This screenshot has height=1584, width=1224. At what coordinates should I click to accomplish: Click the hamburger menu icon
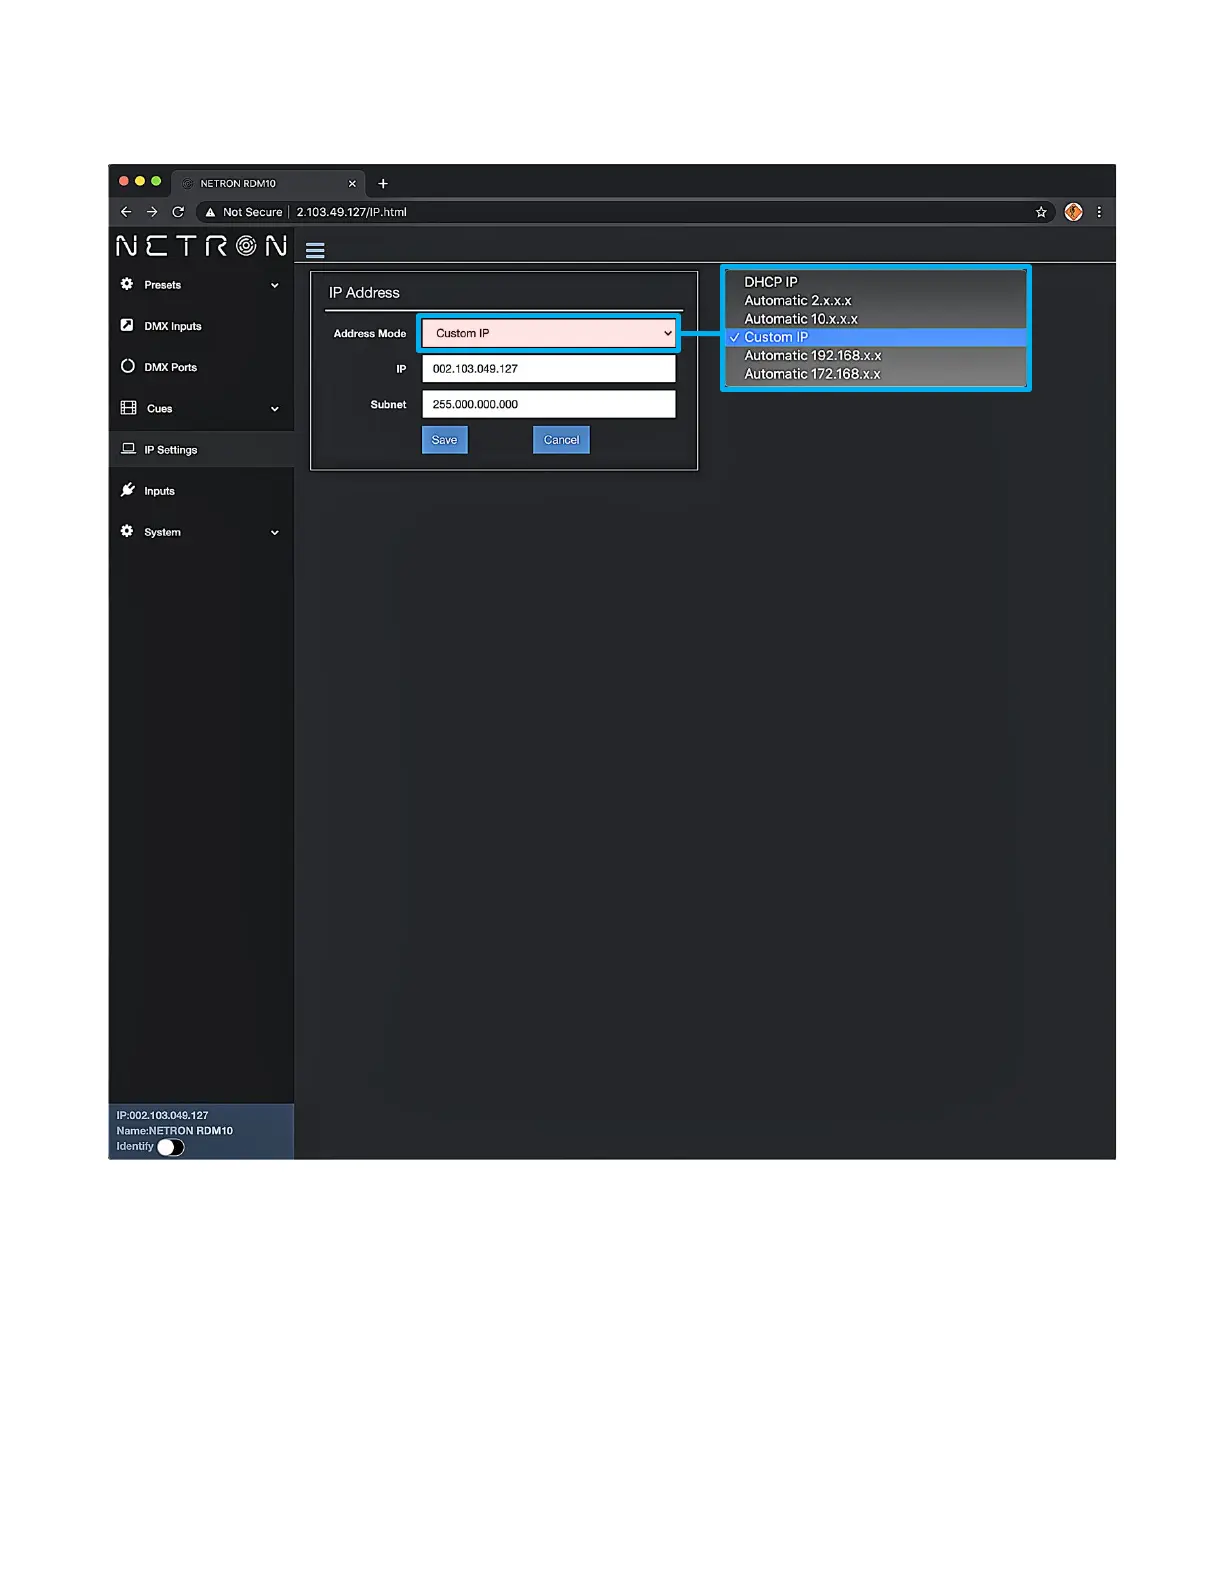[x=315, y=250]
